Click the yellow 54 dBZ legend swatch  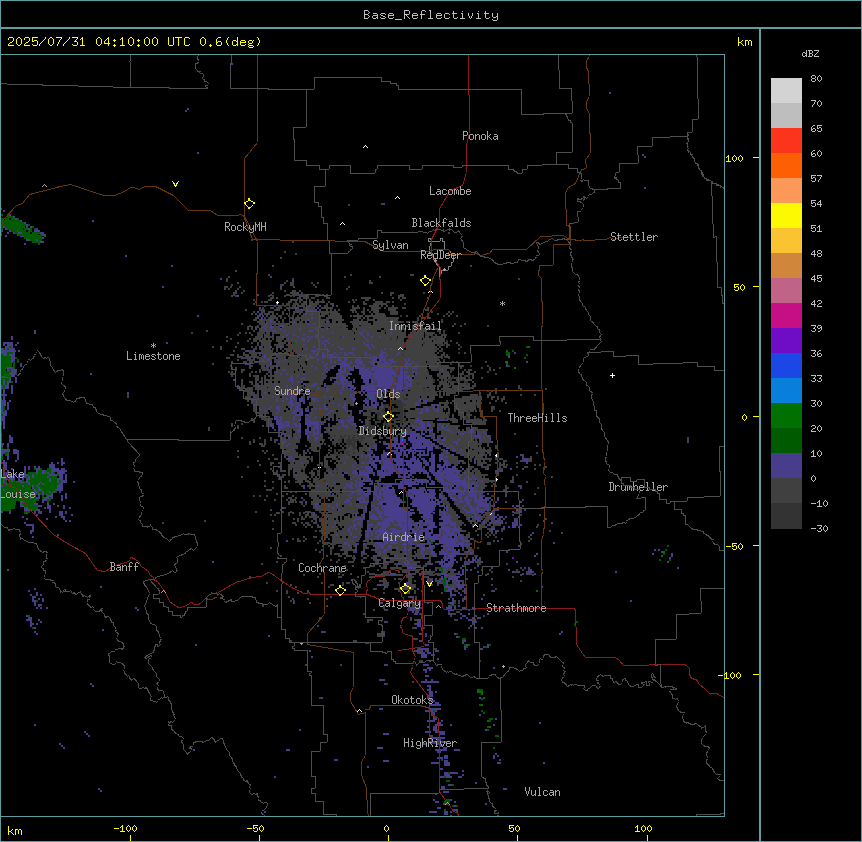(786, 215)
